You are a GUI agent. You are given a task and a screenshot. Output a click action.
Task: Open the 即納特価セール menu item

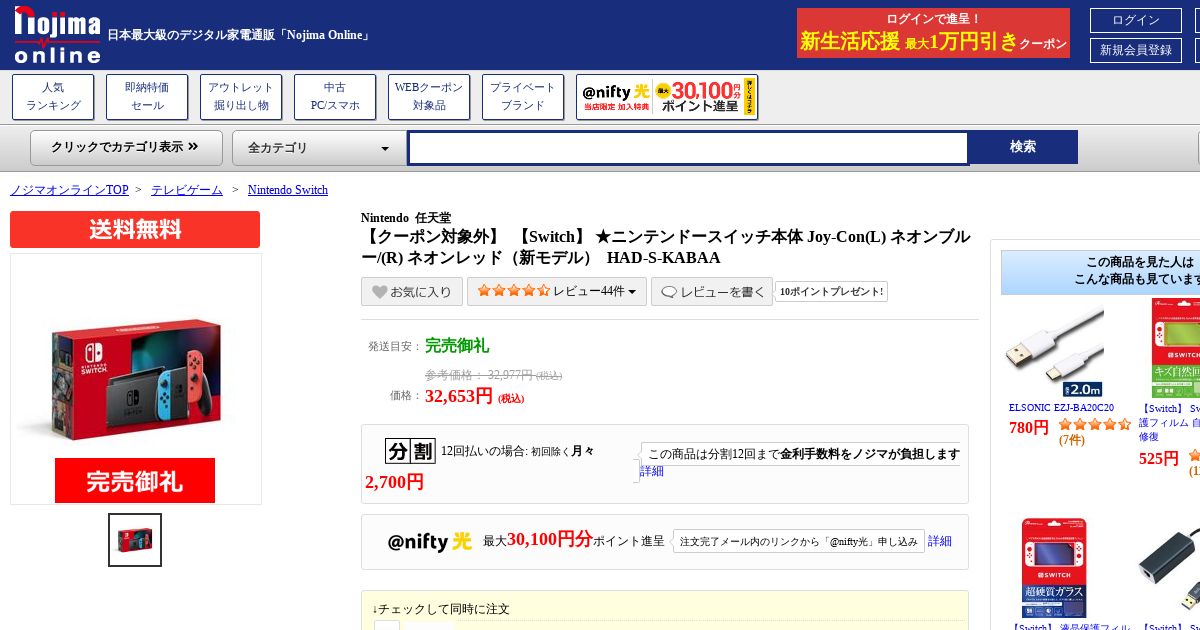pyautogui.click(x=147, y=97)
